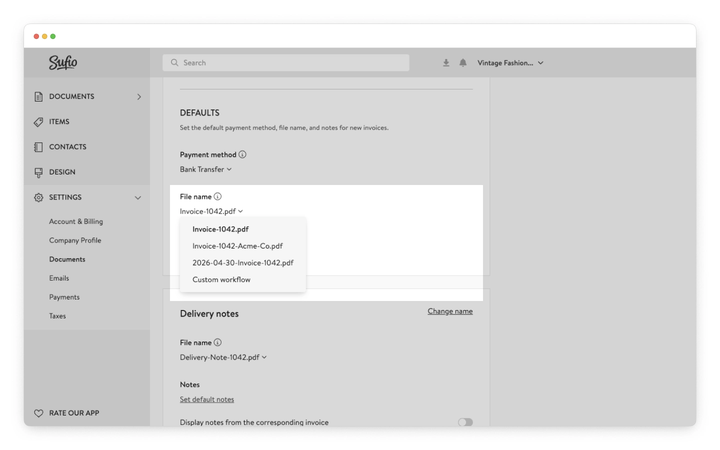The width and height of the screenshot is (720, 450).
Task: Open Taxes settings
Action: [x=57, y=316]
